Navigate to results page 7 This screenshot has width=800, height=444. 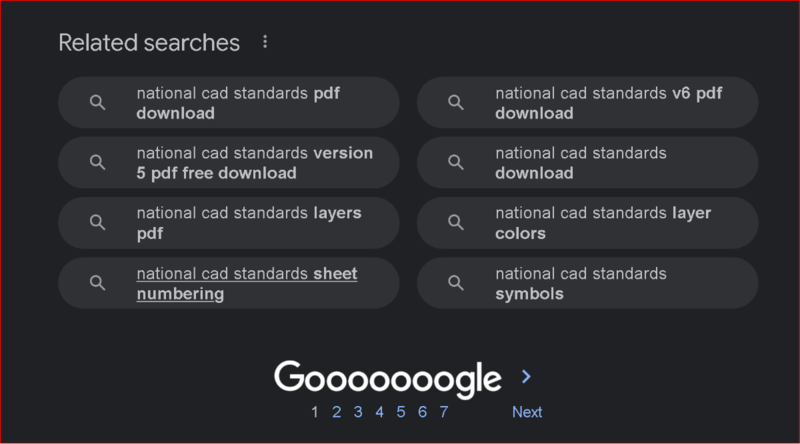point(443,412)
